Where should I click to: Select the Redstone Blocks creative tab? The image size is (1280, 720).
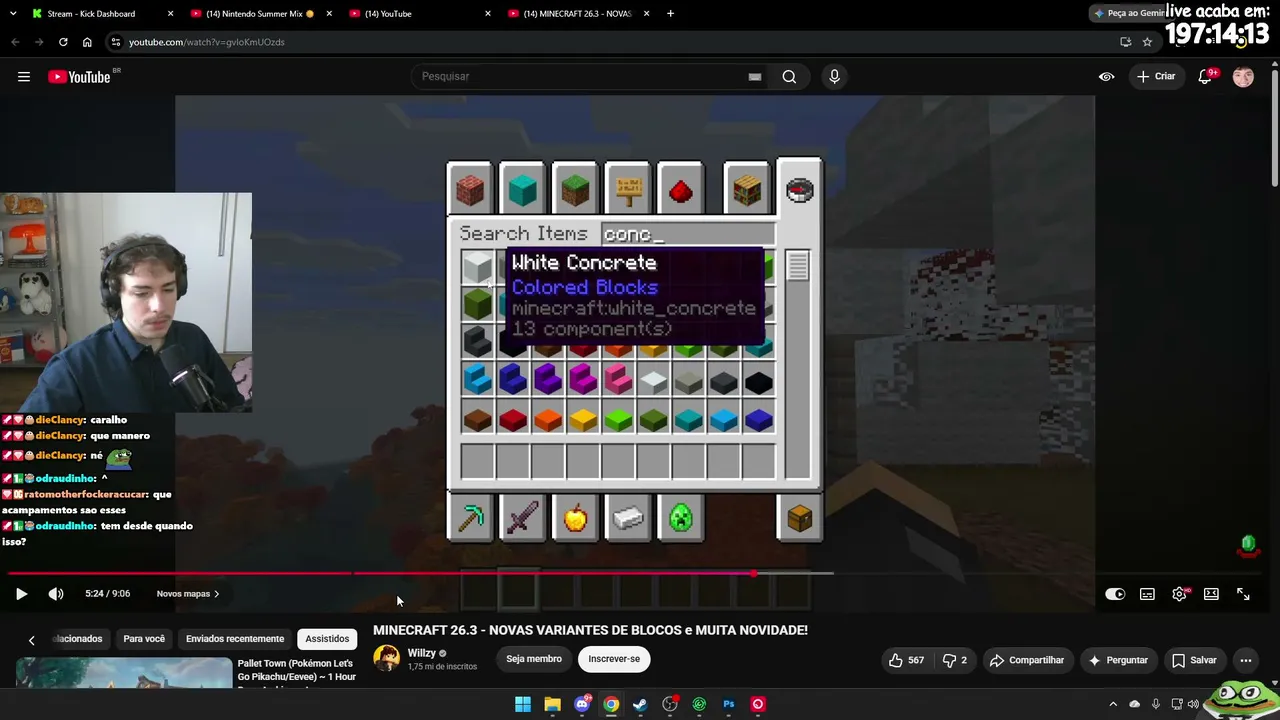coord(680,189)
